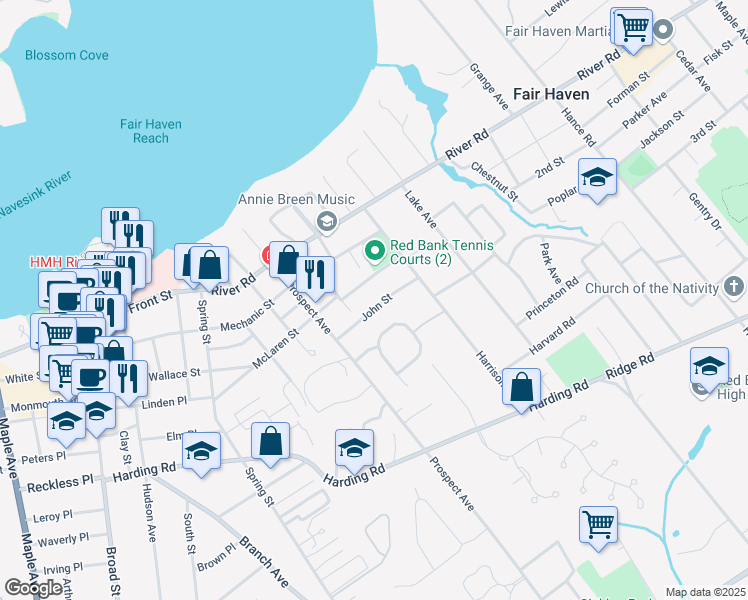The image size is (748, 600).
Task: Click the shopping cart marker in the southeast corner
Action: click(x=598, y=526)
